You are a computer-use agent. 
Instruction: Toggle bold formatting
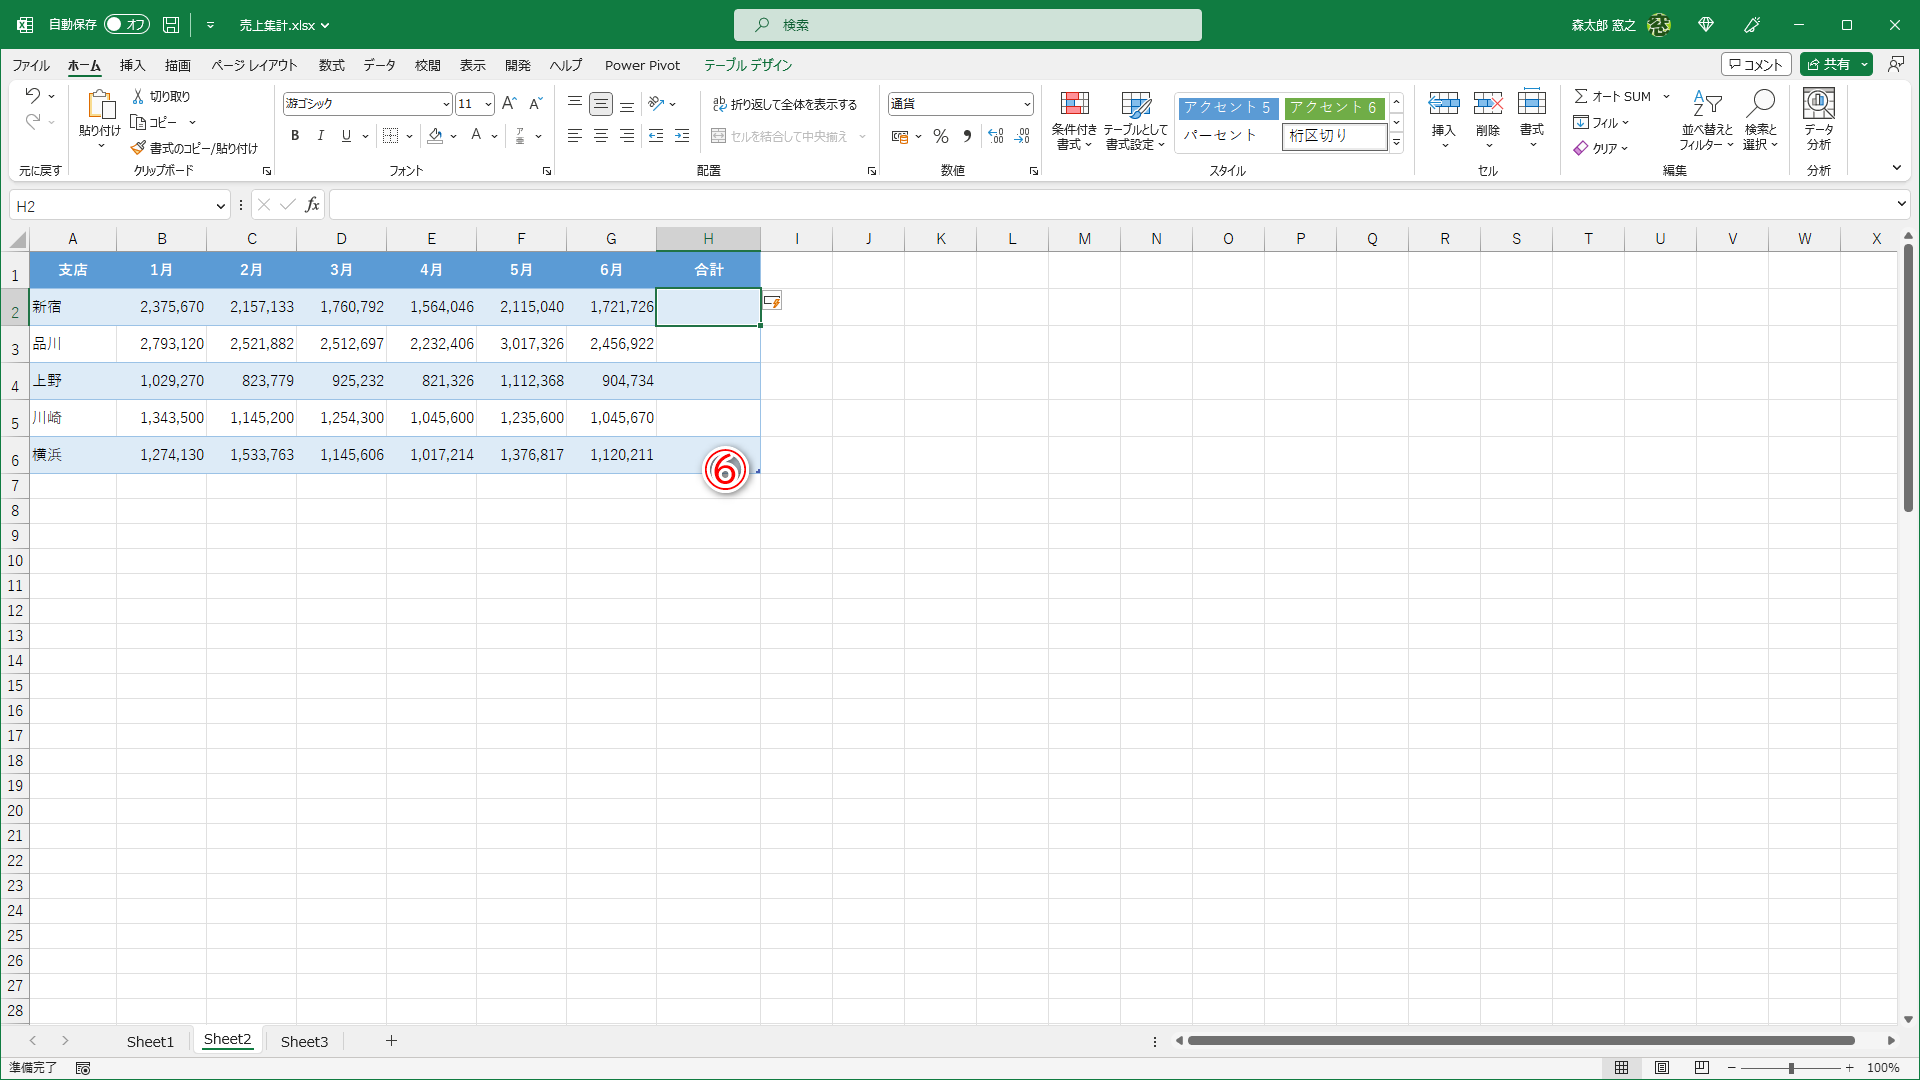pos(295,136)
